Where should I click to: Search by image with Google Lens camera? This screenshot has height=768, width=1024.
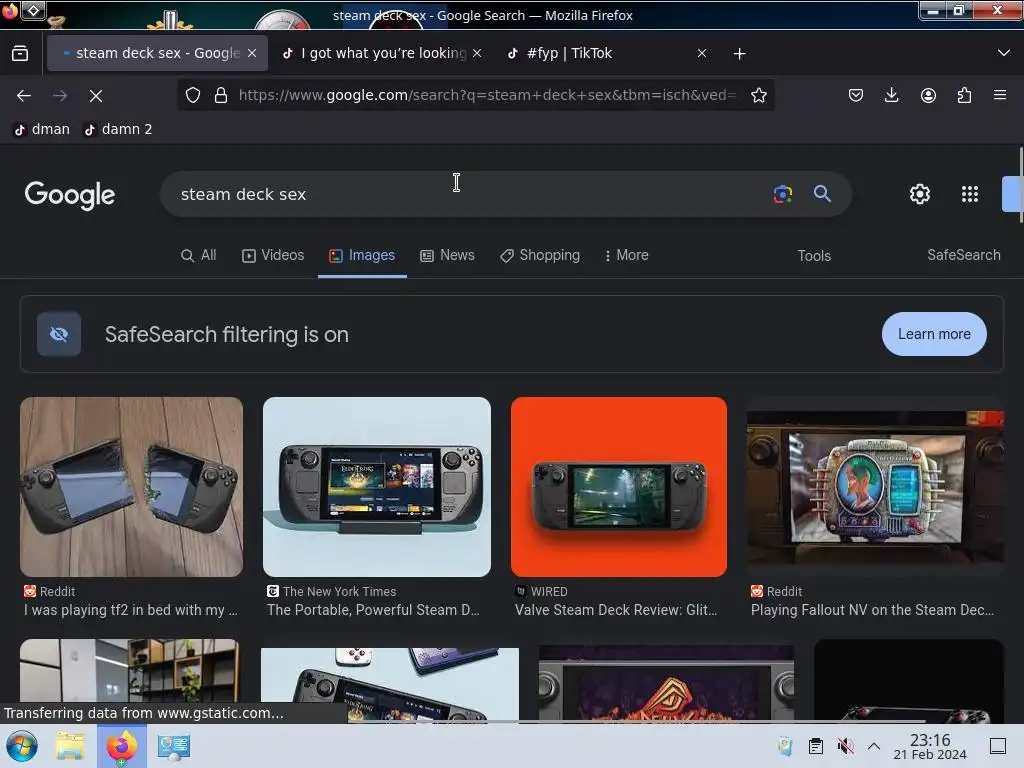pos(782,194)
